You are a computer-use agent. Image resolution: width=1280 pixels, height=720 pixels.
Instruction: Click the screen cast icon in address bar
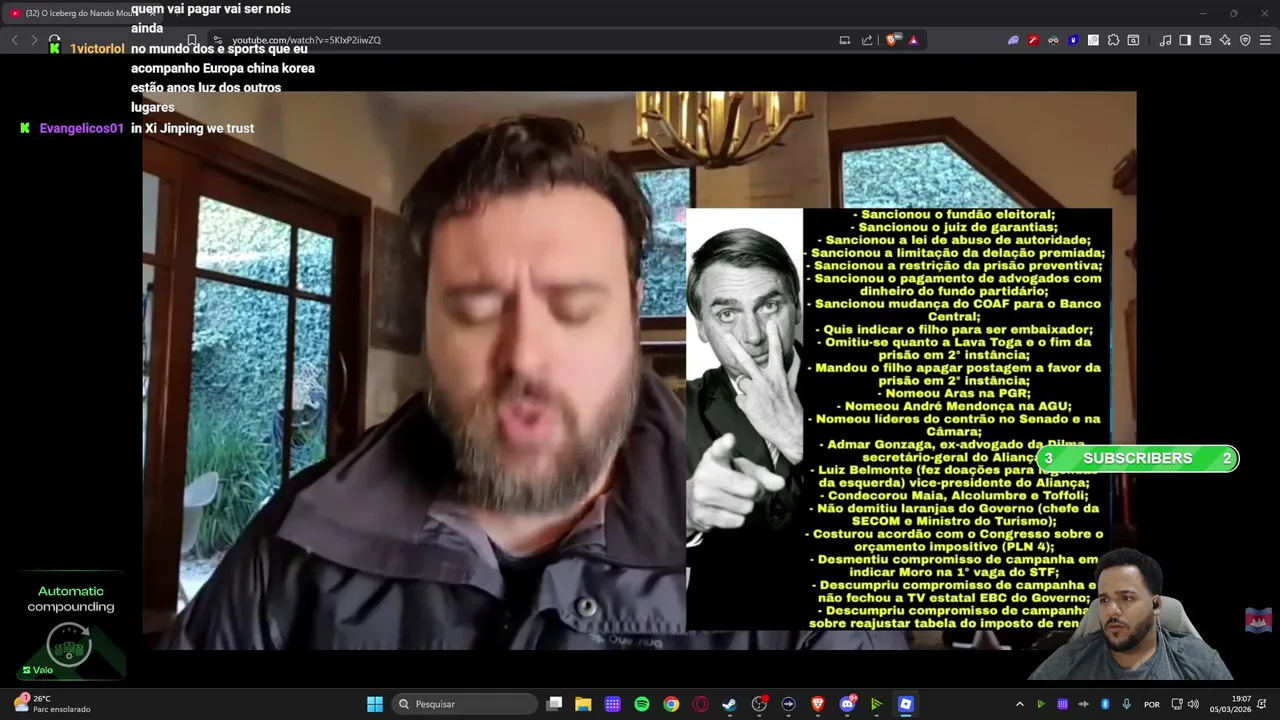[845, 40]
